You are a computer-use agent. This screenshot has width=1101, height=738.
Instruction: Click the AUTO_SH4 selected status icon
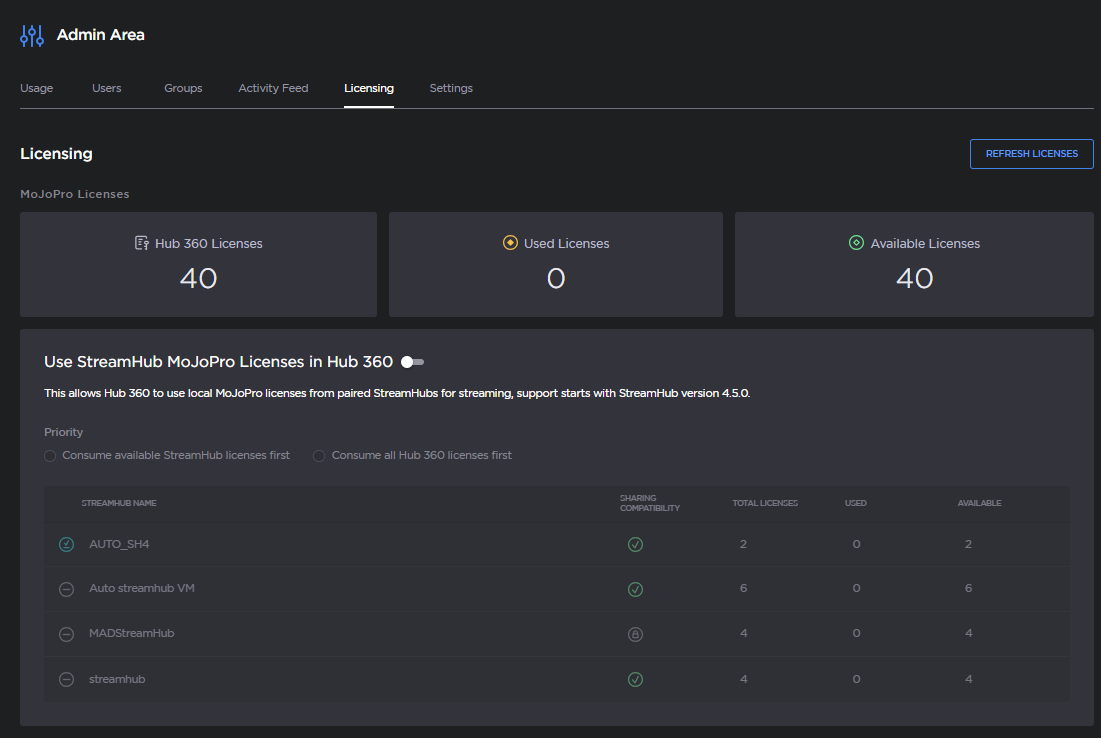pyautogui.click(x=66, y=544)
